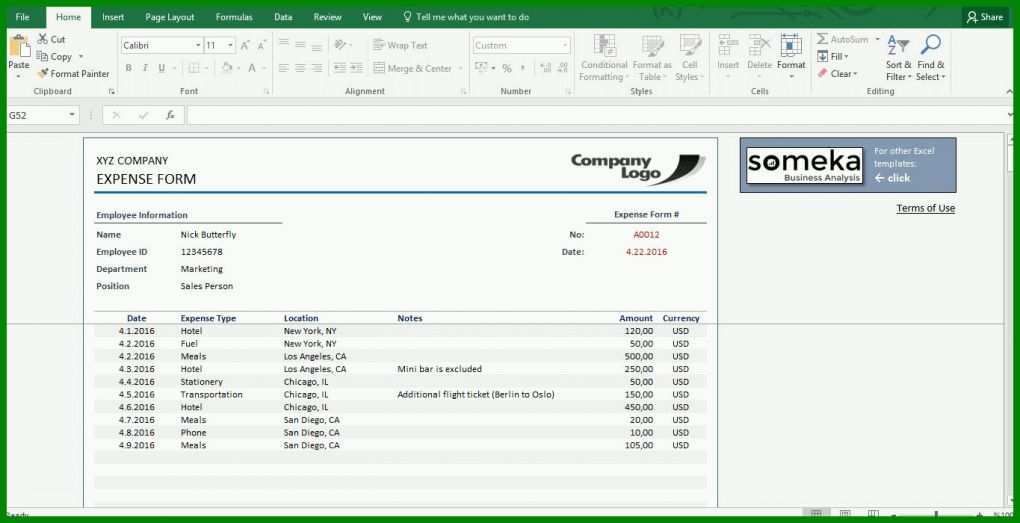Open the Format cells menu
This screenshot has height=523, width=1020.
tap(791, 55)
